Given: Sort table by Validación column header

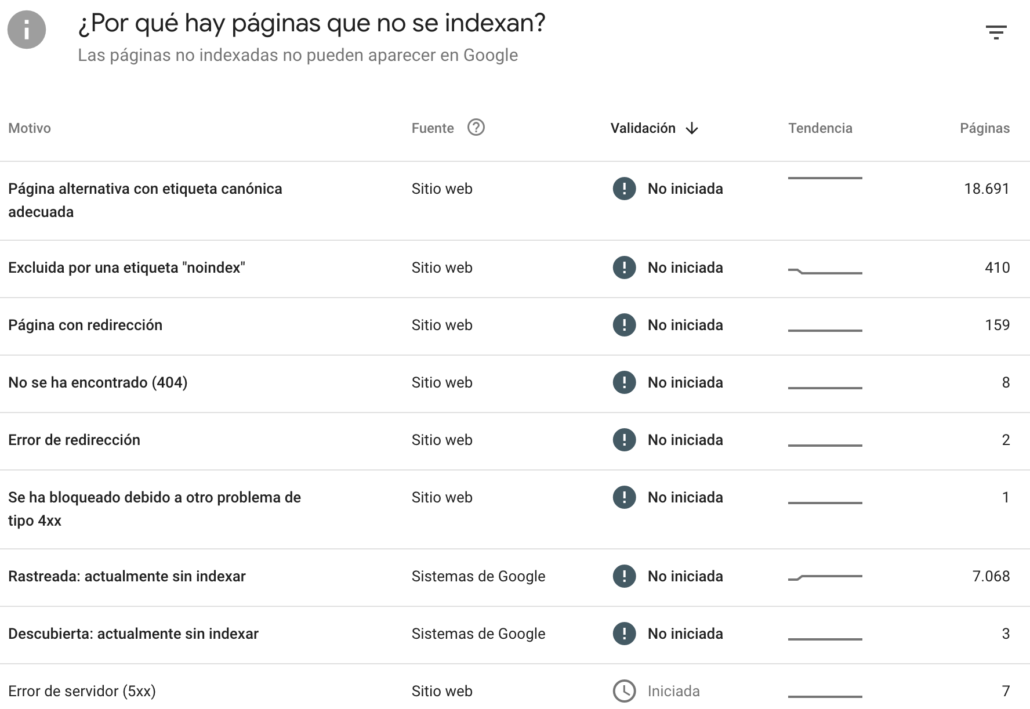Looking at the screenshot, I should coord(643,129).
